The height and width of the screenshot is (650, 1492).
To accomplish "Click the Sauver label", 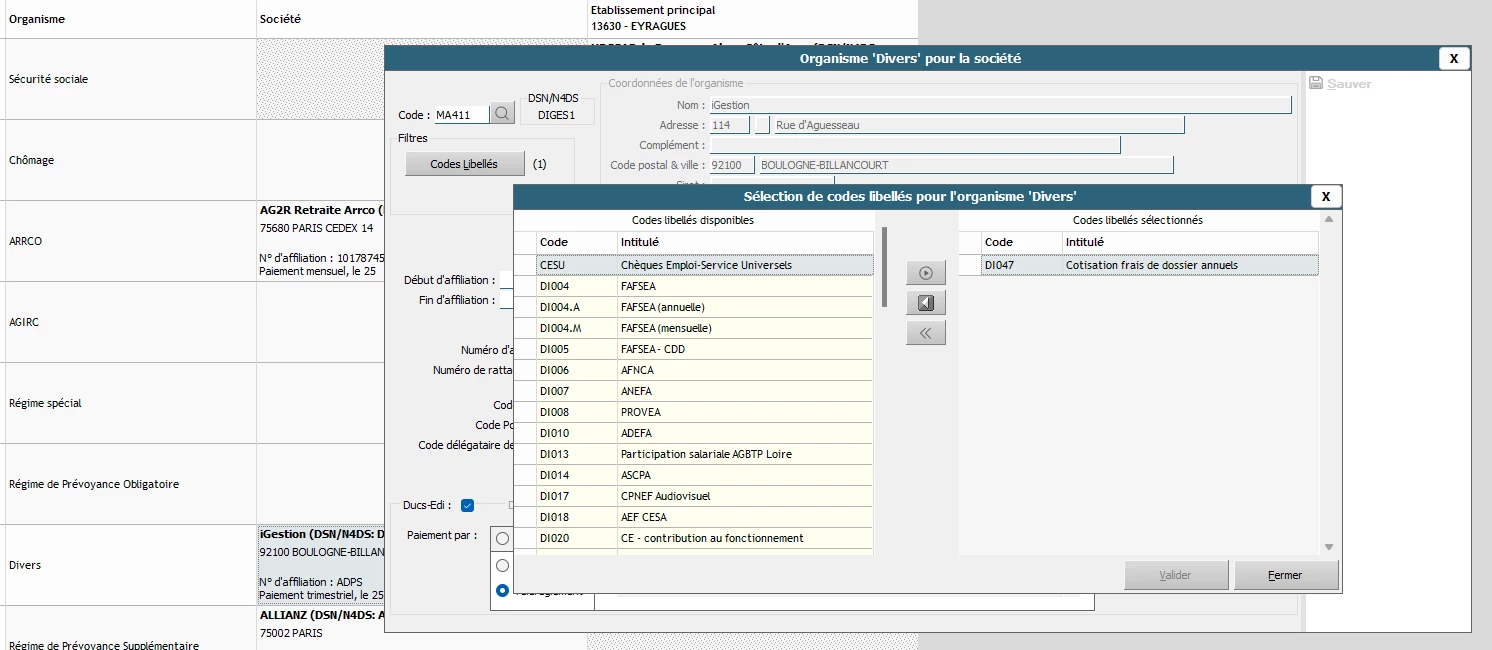I will pos(1349,84).
